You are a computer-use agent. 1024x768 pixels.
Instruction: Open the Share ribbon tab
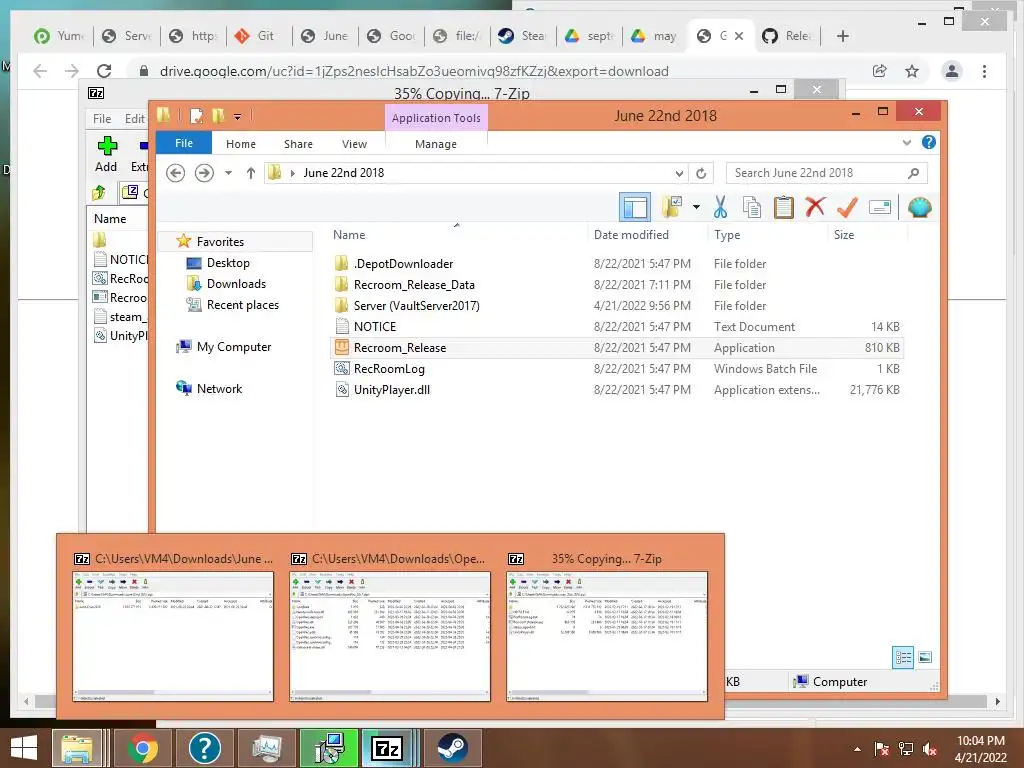(x=298, y=144)
